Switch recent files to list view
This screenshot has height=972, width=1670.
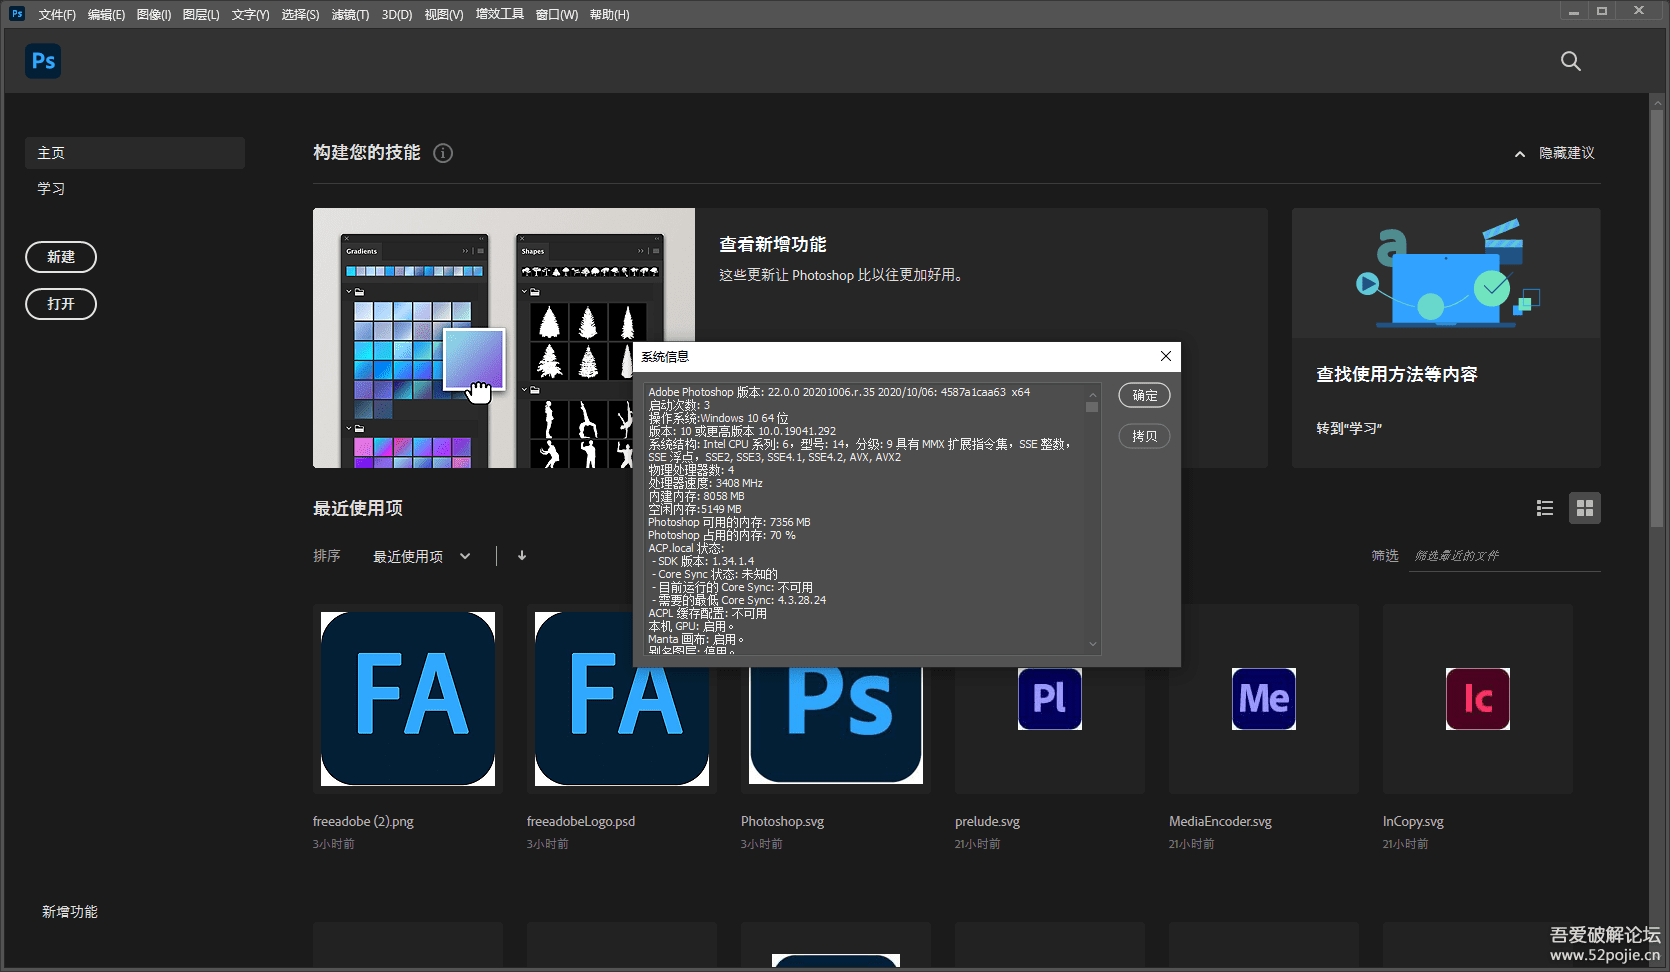click(1545, 508)
